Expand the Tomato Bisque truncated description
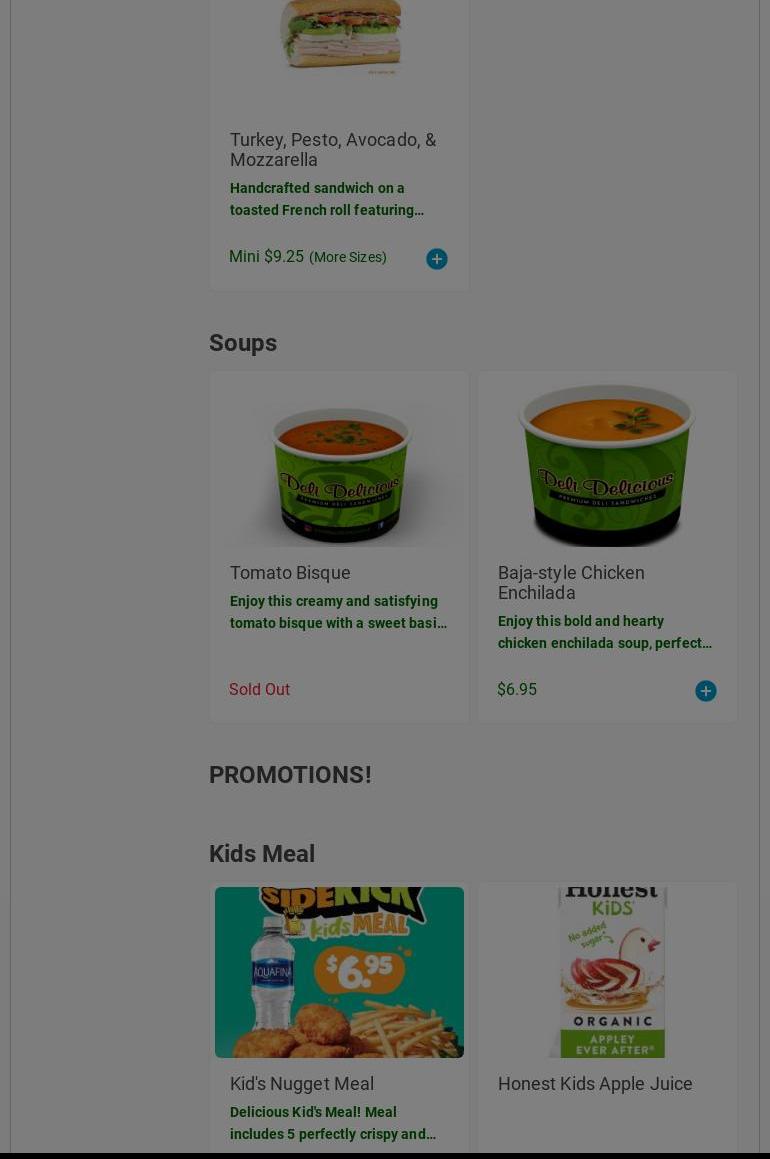 338,612
